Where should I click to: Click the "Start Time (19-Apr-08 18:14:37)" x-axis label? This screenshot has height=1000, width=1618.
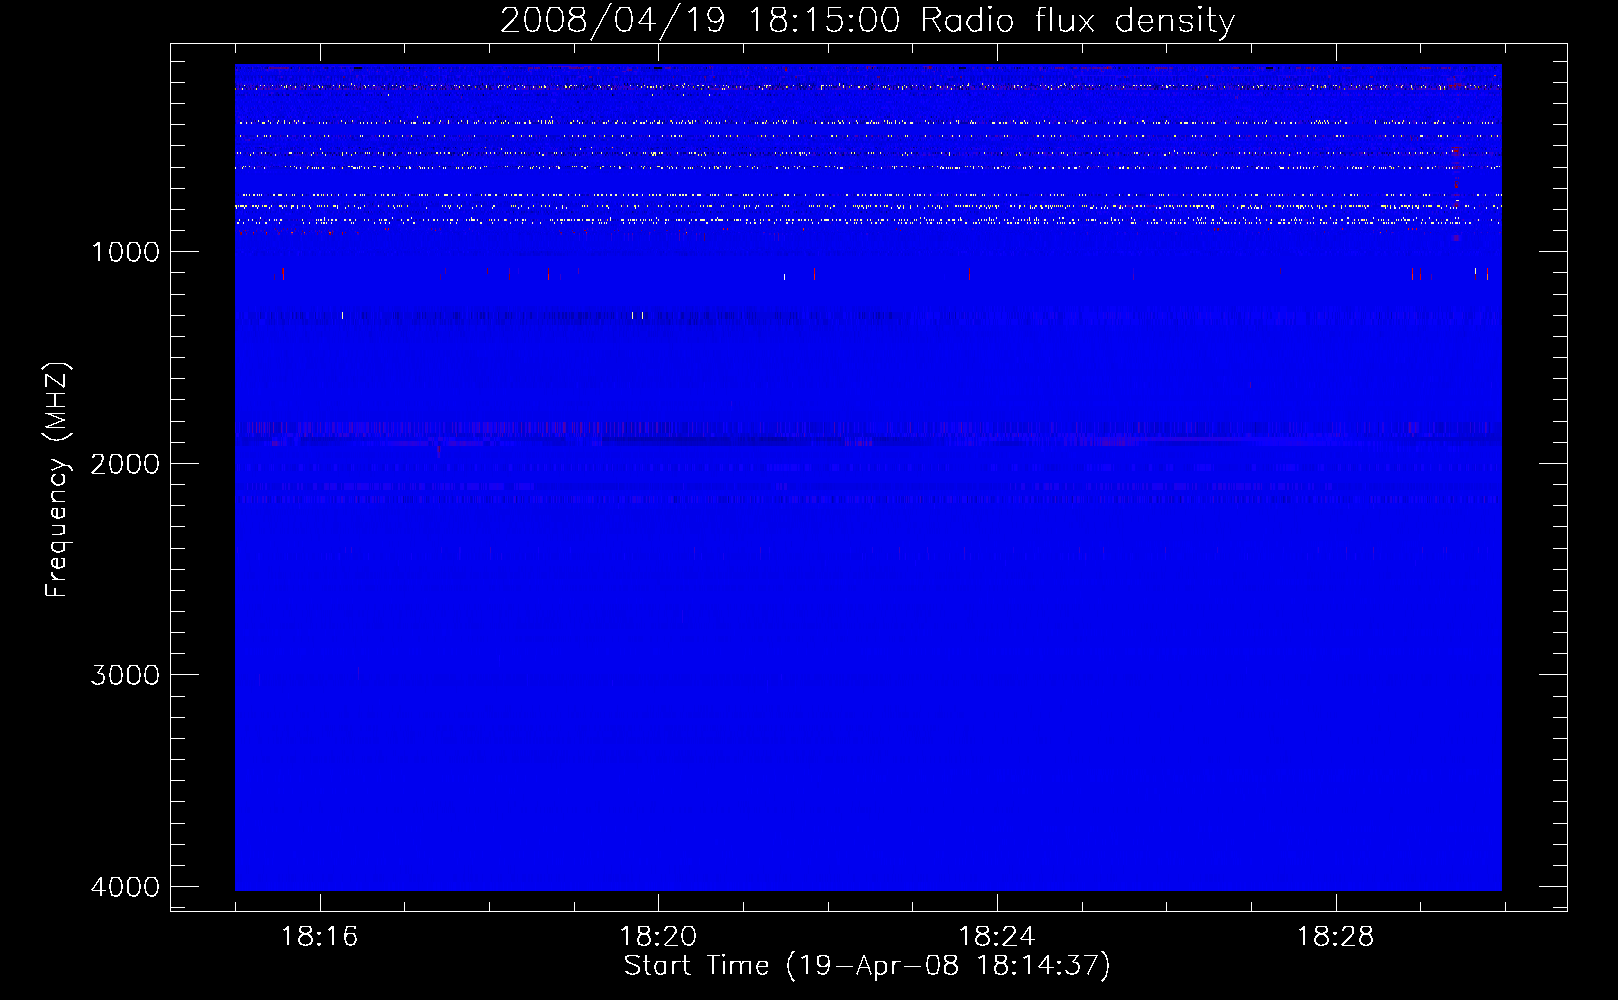point(867,966)
